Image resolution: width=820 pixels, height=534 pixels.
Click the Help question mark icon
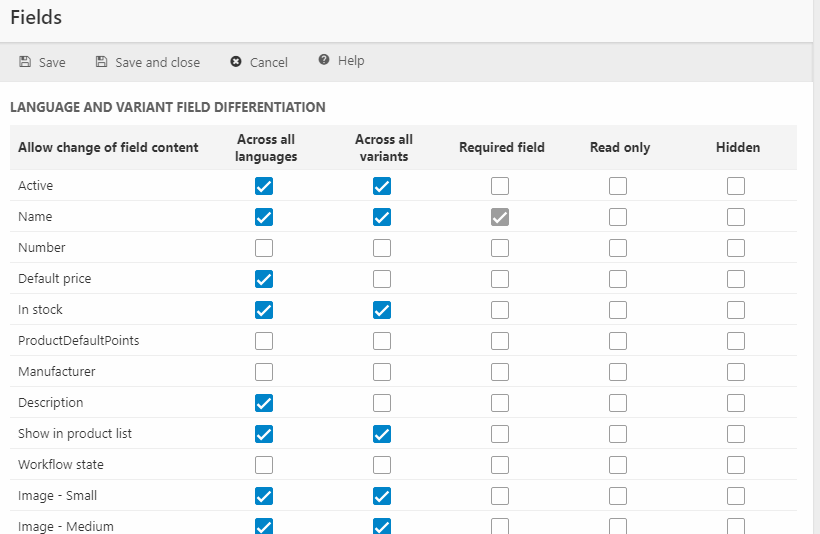324,61
